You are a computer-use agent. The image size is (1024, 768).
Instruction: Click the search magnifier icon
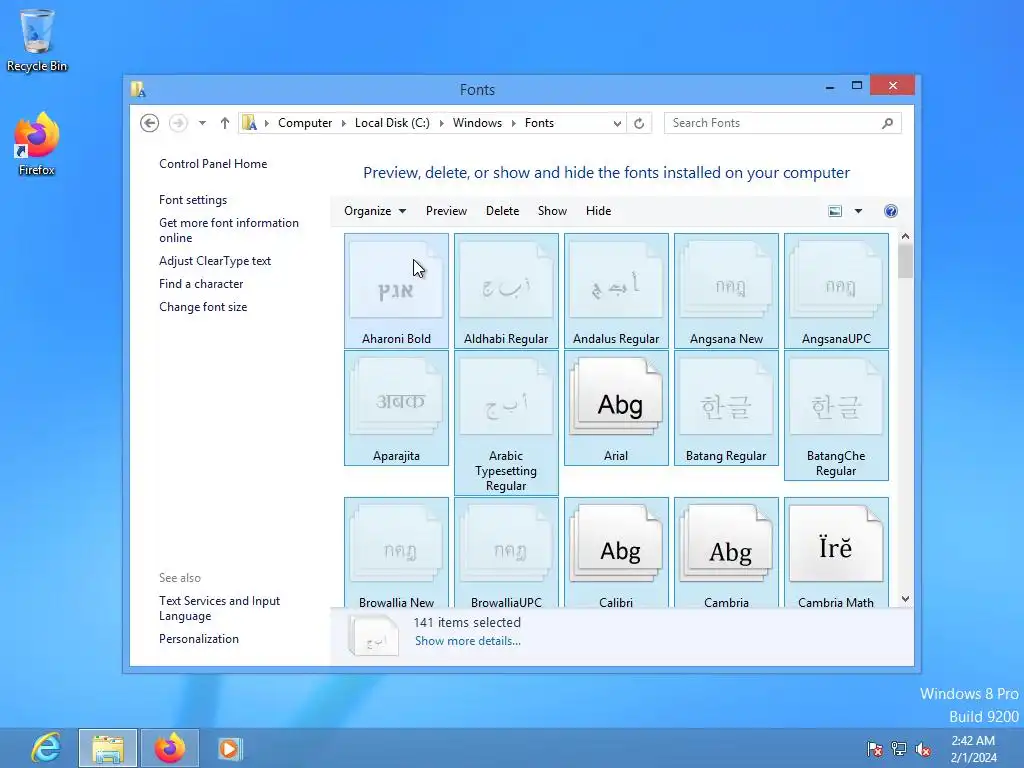click(x=887, y=123)
